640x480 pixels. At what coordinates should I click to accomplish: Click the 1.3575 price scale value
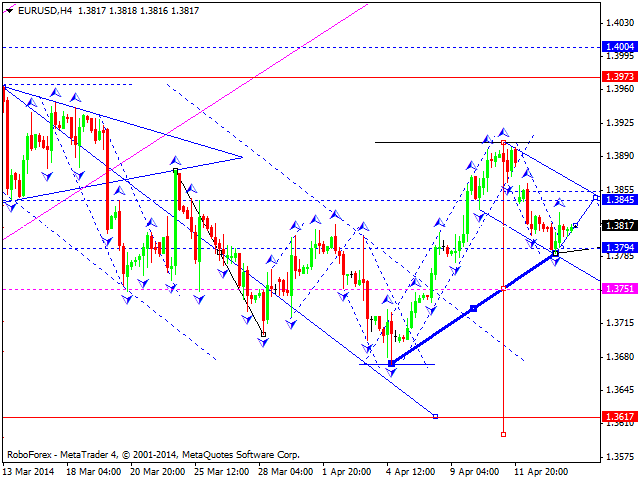[x=620, y=456]
